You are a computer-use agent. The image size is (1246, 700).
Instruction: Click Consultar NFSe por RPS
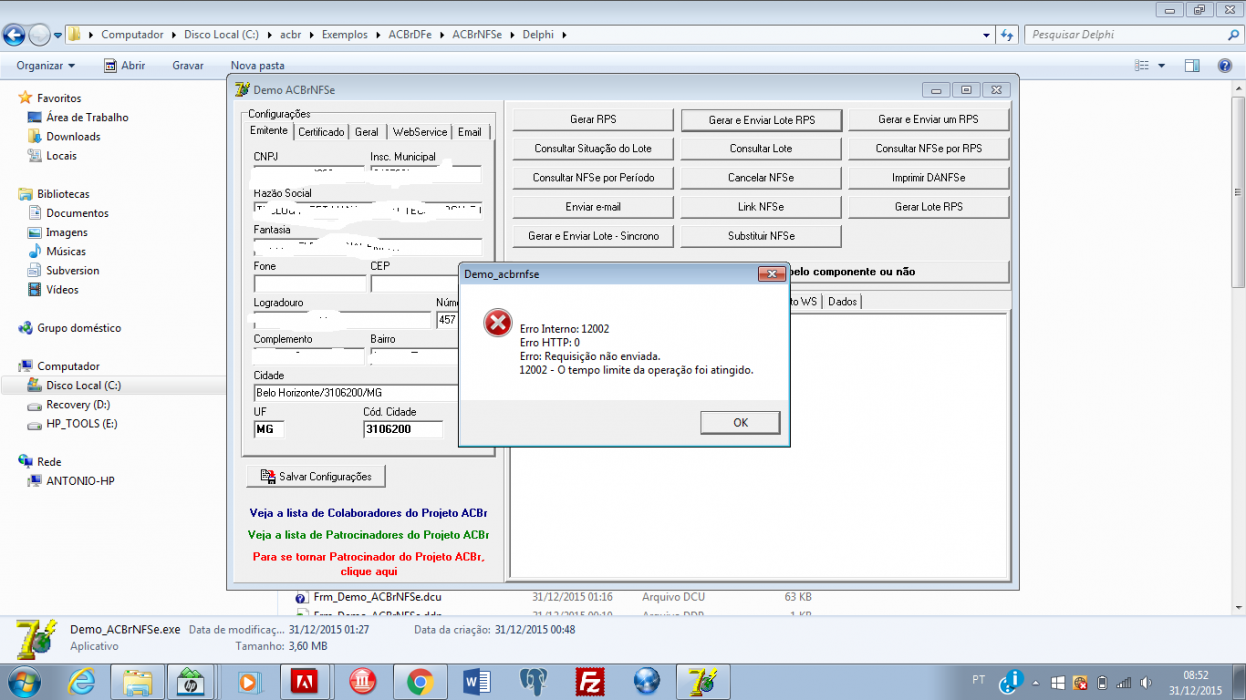pos(928,148)
